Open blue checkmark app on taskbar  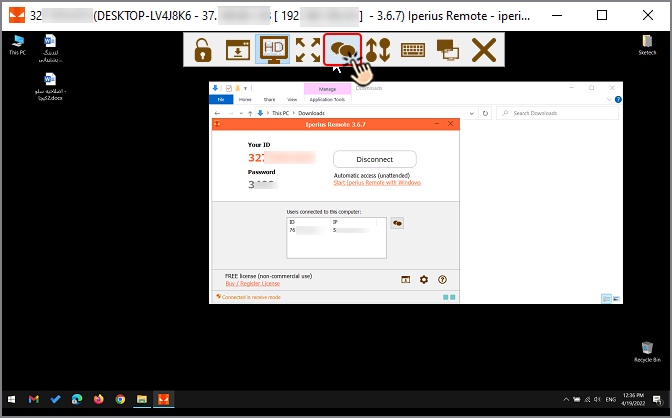point(55,399)
